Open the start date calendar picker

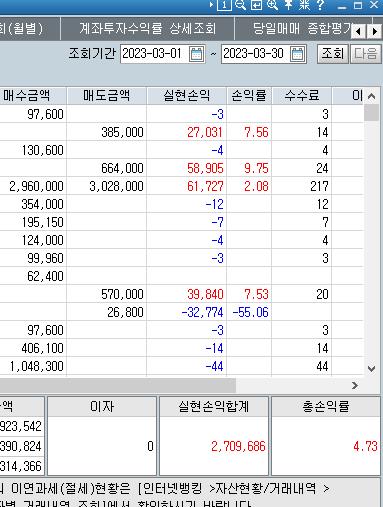click(196, 54)
